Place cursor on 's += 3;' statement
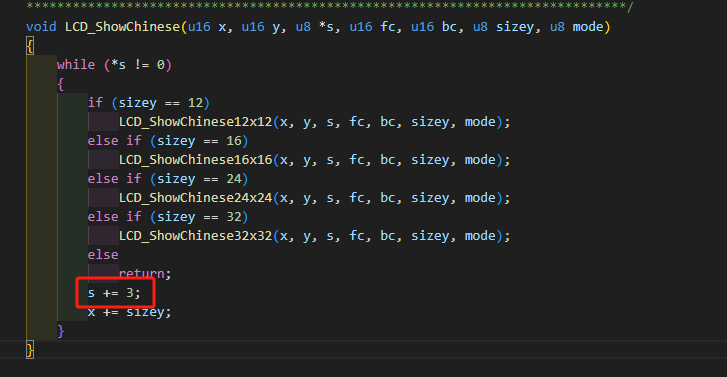Image resolution: width=727 pixels, height=377 pixels. pyautogui.click(x=114, y=293)
